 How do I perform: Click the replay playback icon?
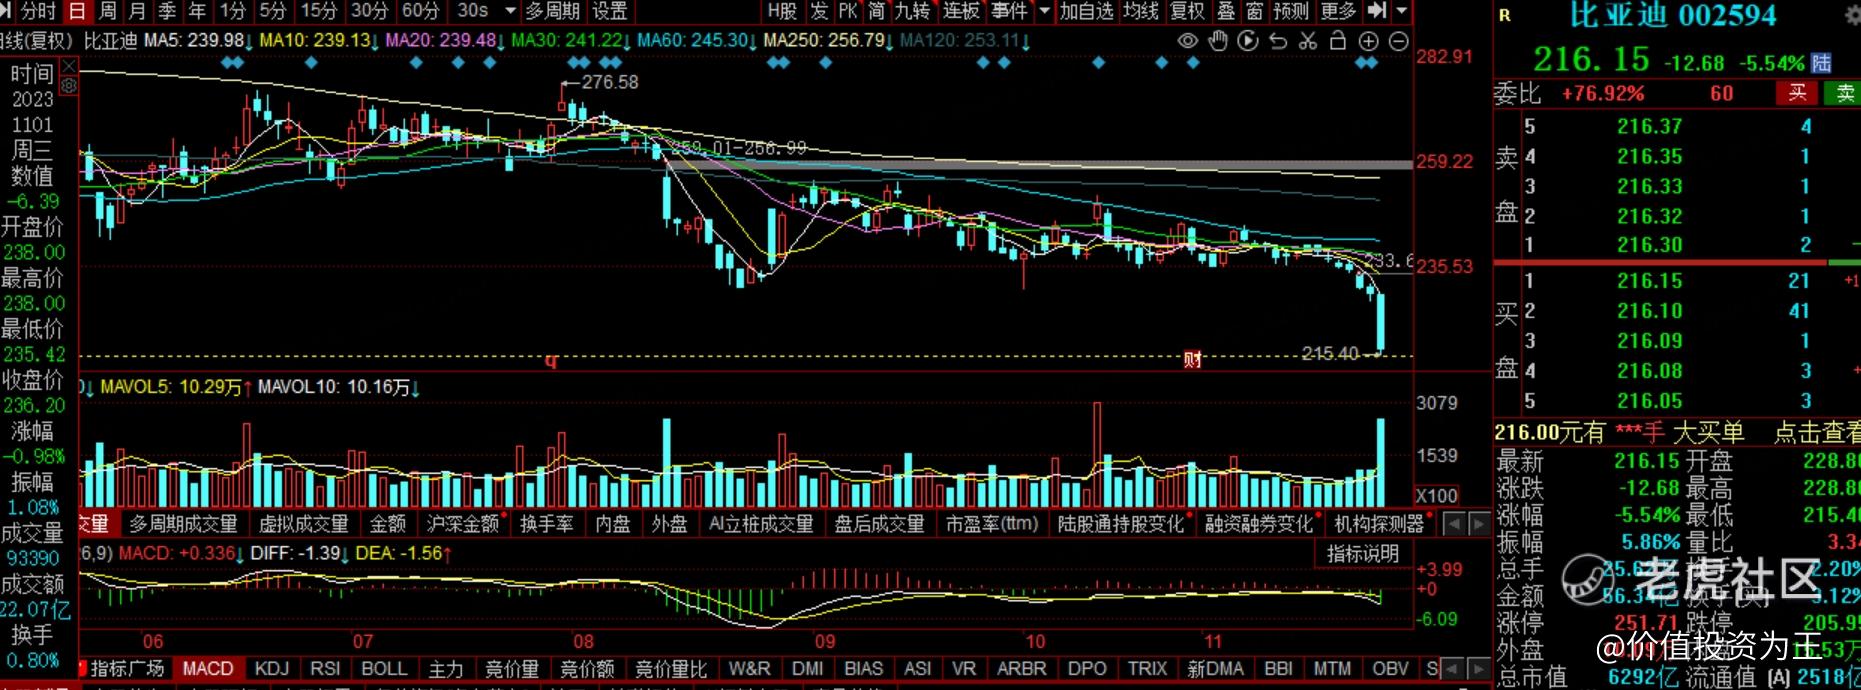click(x=1247, y=41)
